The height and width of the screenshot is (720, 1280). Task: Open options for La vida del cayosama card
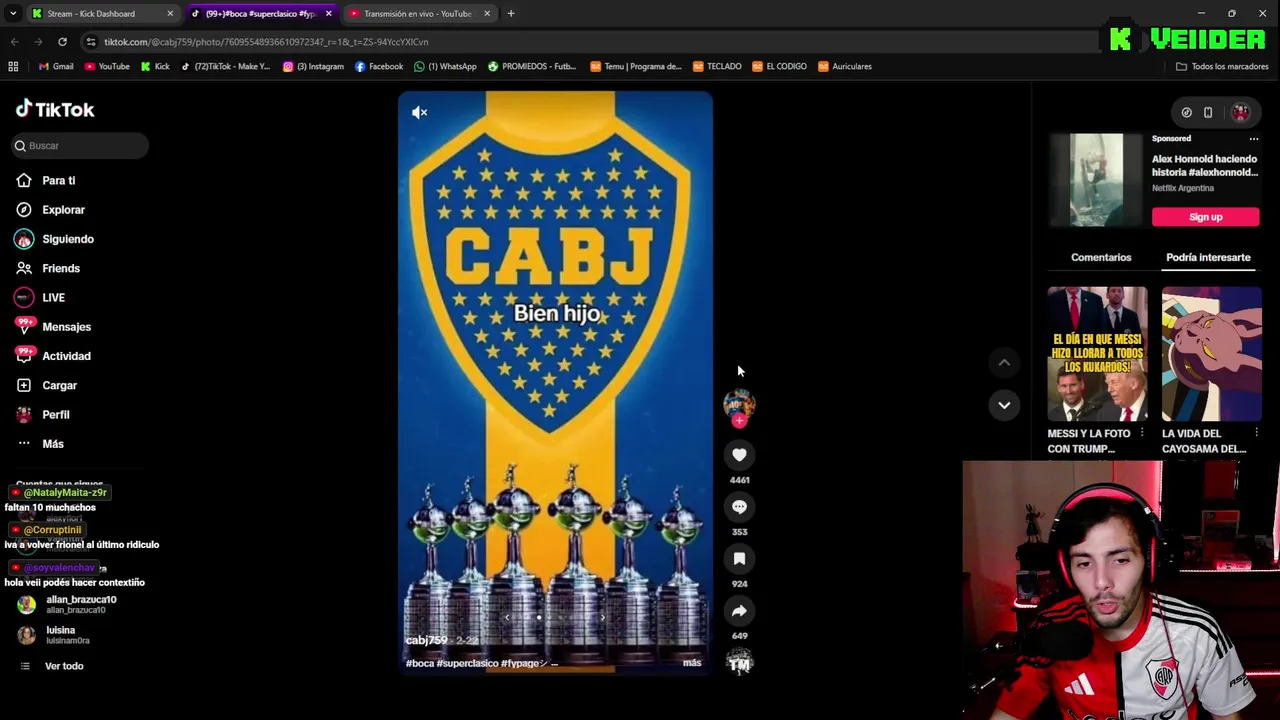pyautogui.click(x=1256, y=433)
